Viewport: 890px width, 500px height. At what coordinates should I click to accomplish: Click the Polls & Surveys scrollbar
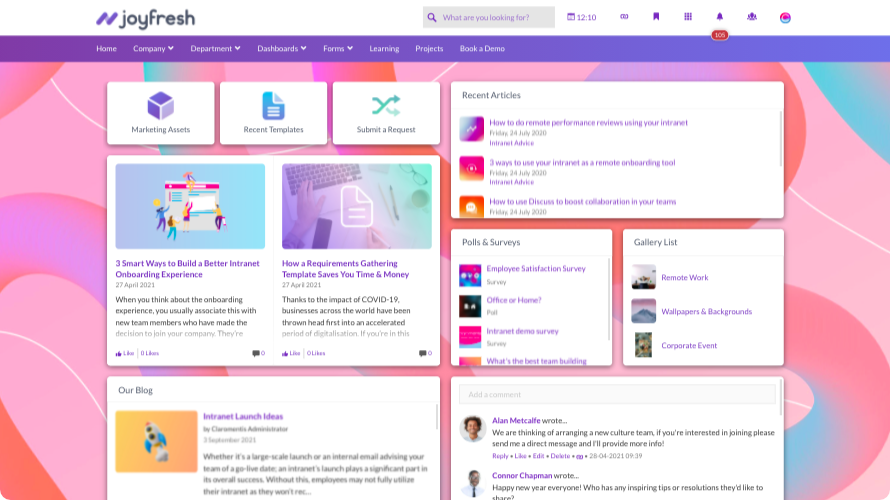pos(609,299)
